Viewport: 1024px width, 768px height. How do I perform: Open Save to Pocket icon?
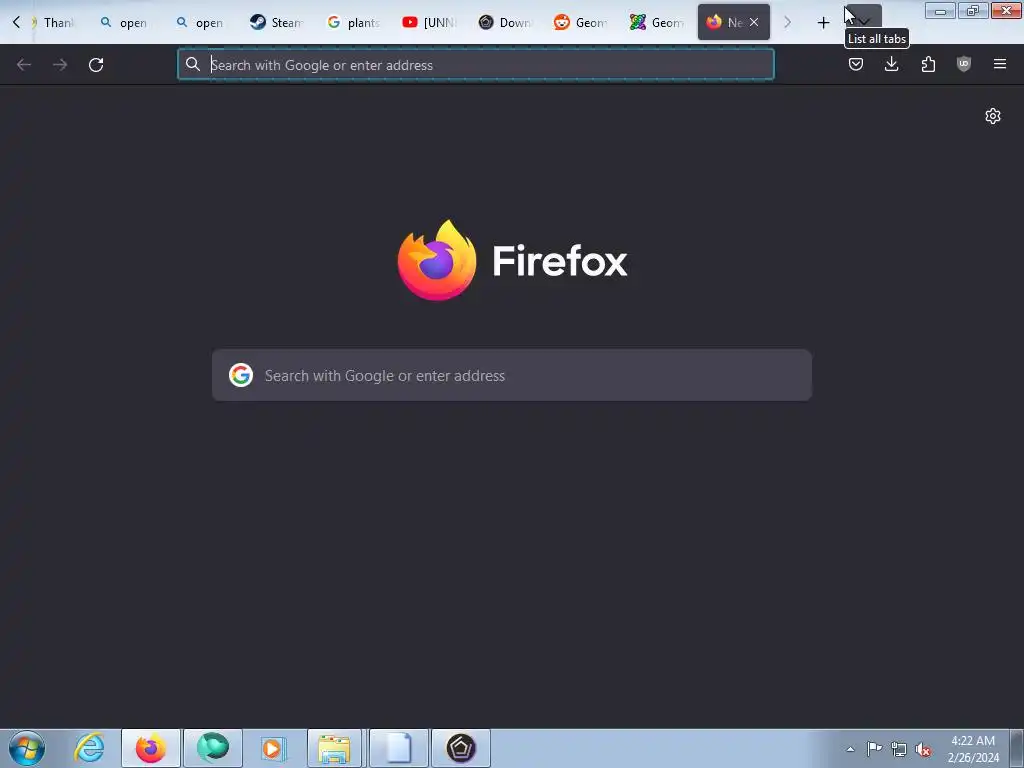(x=856, y=64)
